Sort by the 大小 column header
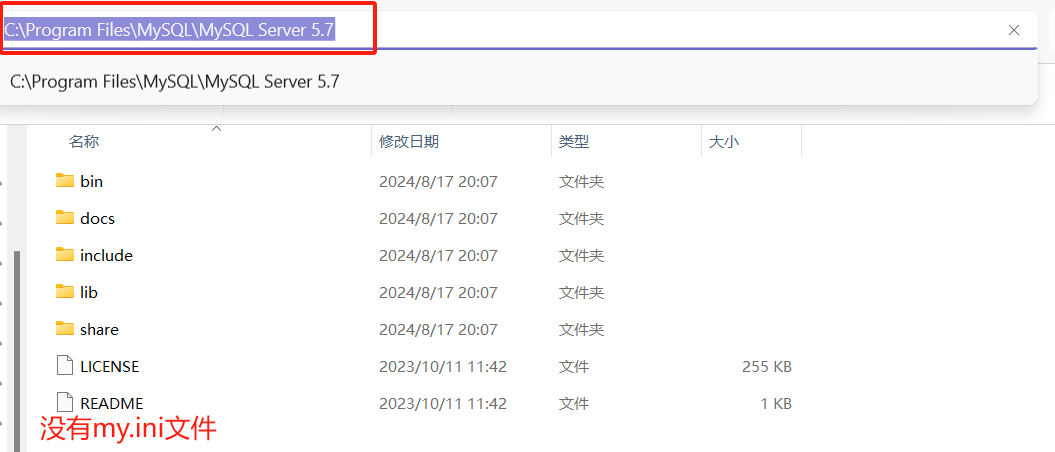This screenshot has width=1055, height=452. coord(723,142)
